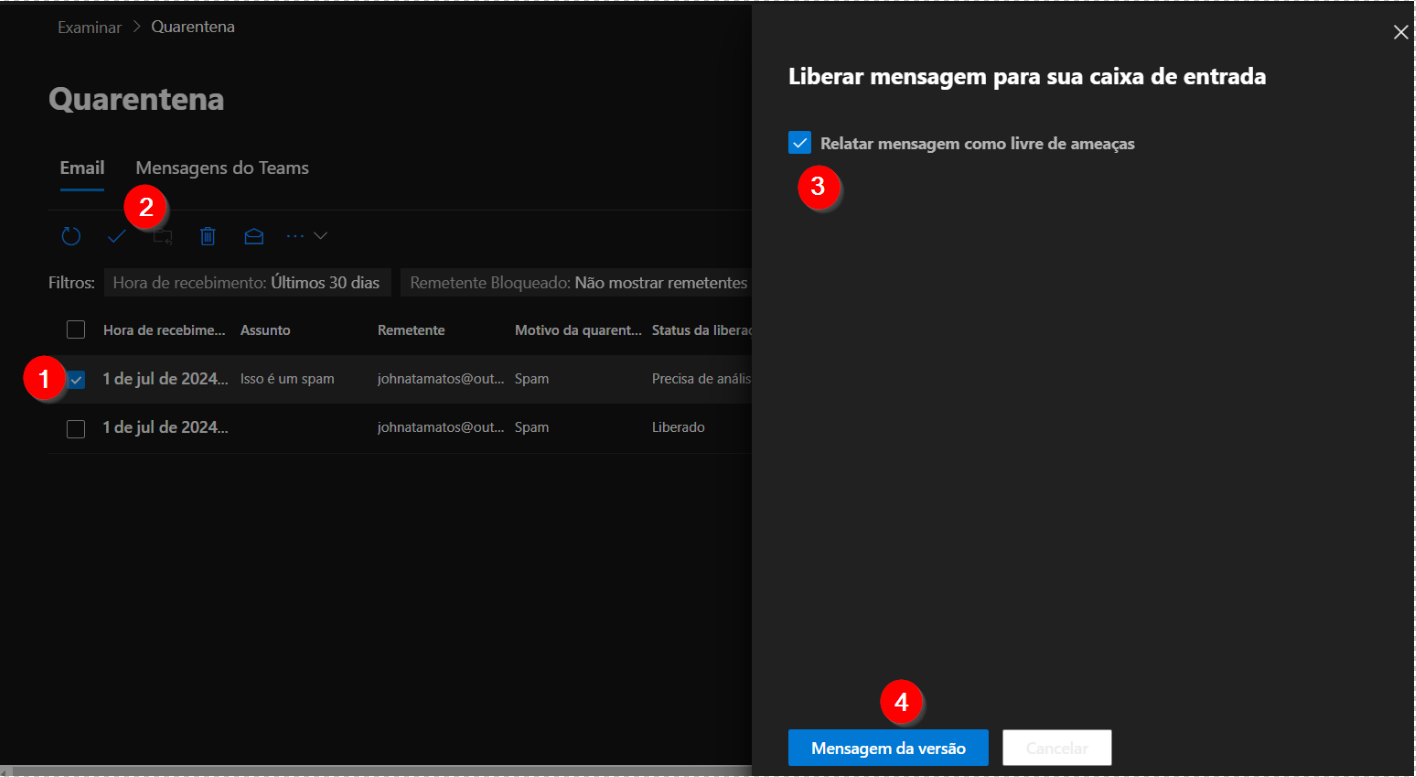Image resolution: width=1416 pixels, height=777 pixels.
Task: Sort by 'Status da liberação' column header
Action: pyautogui.click(x=701, y=330)
